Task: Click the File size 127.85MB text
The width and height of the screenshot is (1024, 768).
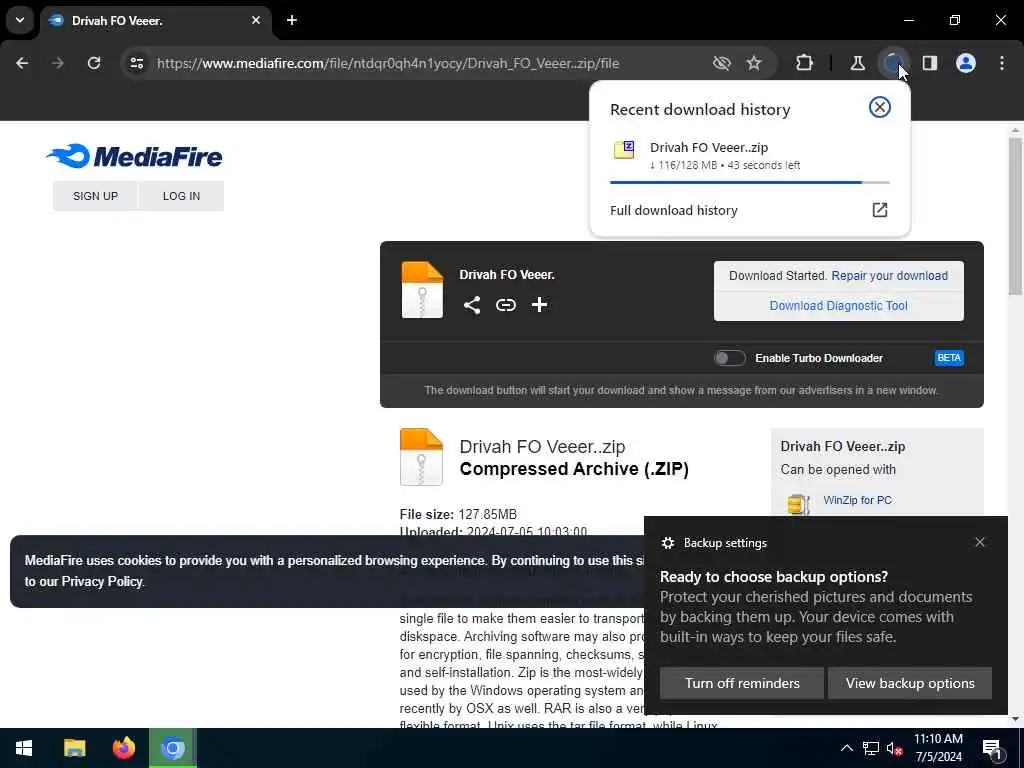Action: (458, 515)
